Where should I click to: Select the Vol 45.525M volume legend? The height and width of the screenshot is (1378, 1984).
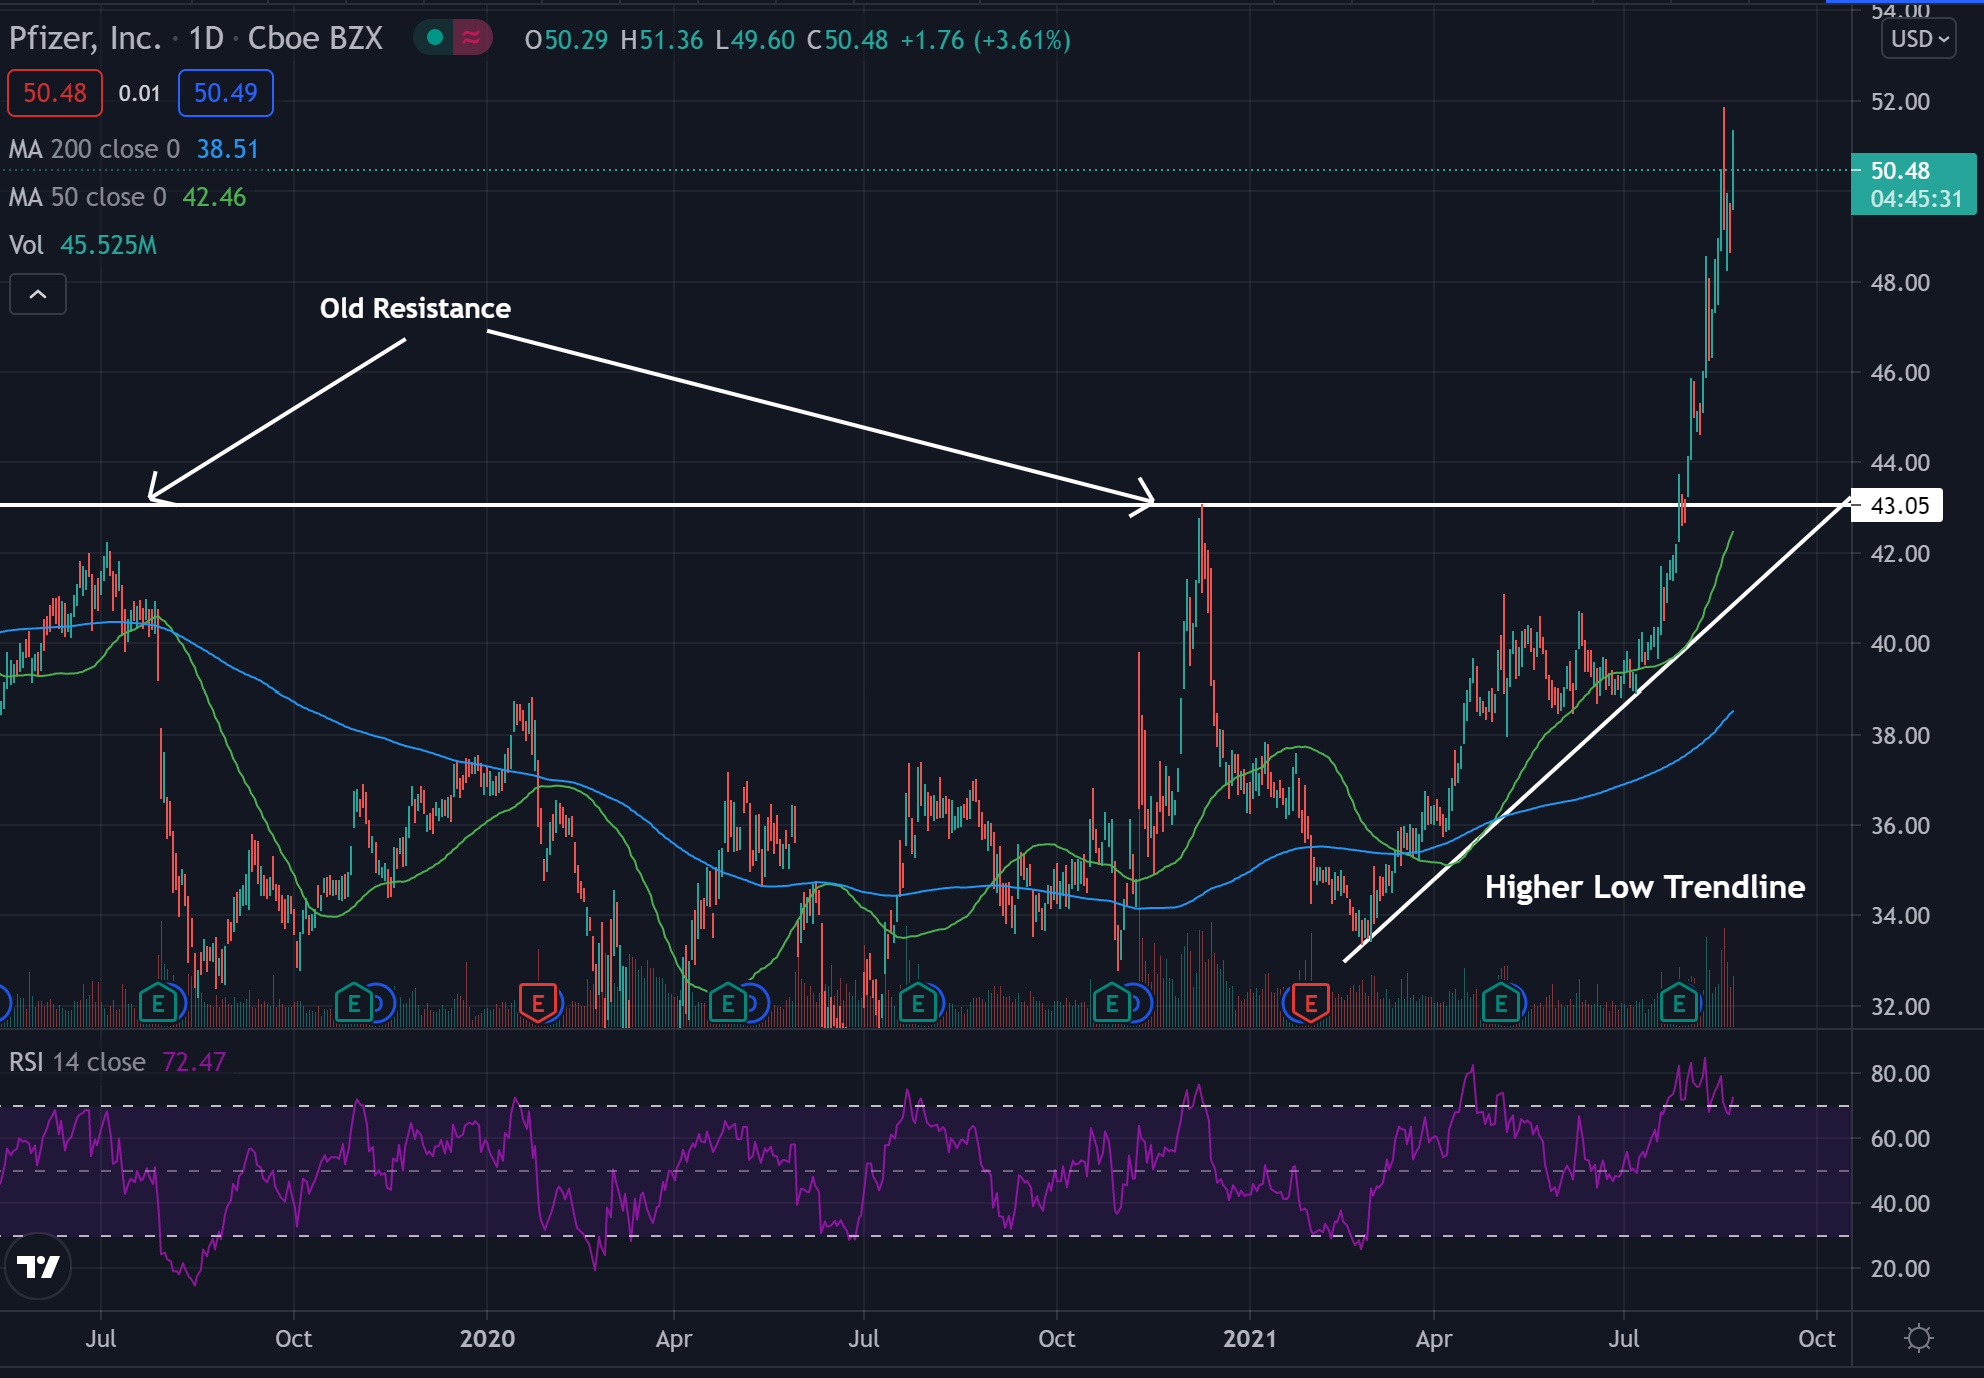[83, 245]
